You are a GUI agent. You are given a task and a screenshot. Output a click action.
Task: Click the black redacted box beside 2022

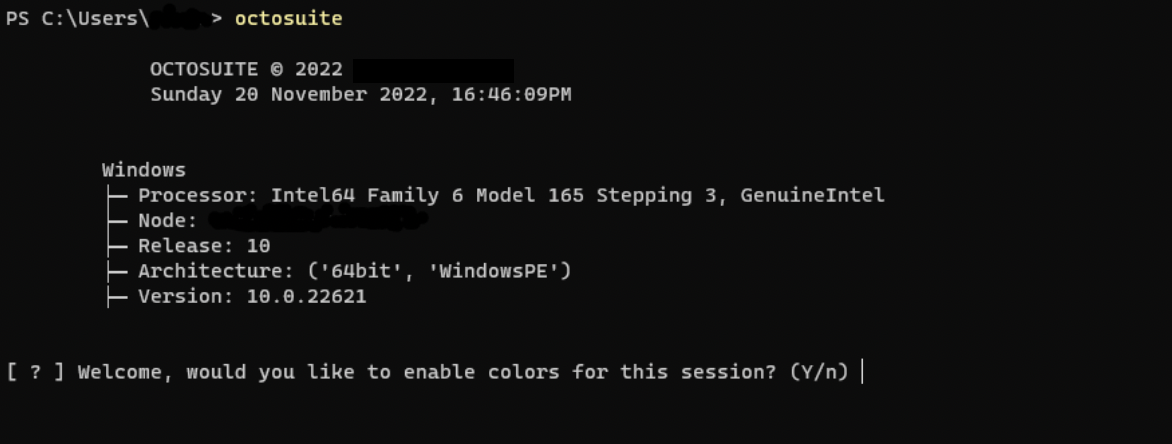pos(433,70)
